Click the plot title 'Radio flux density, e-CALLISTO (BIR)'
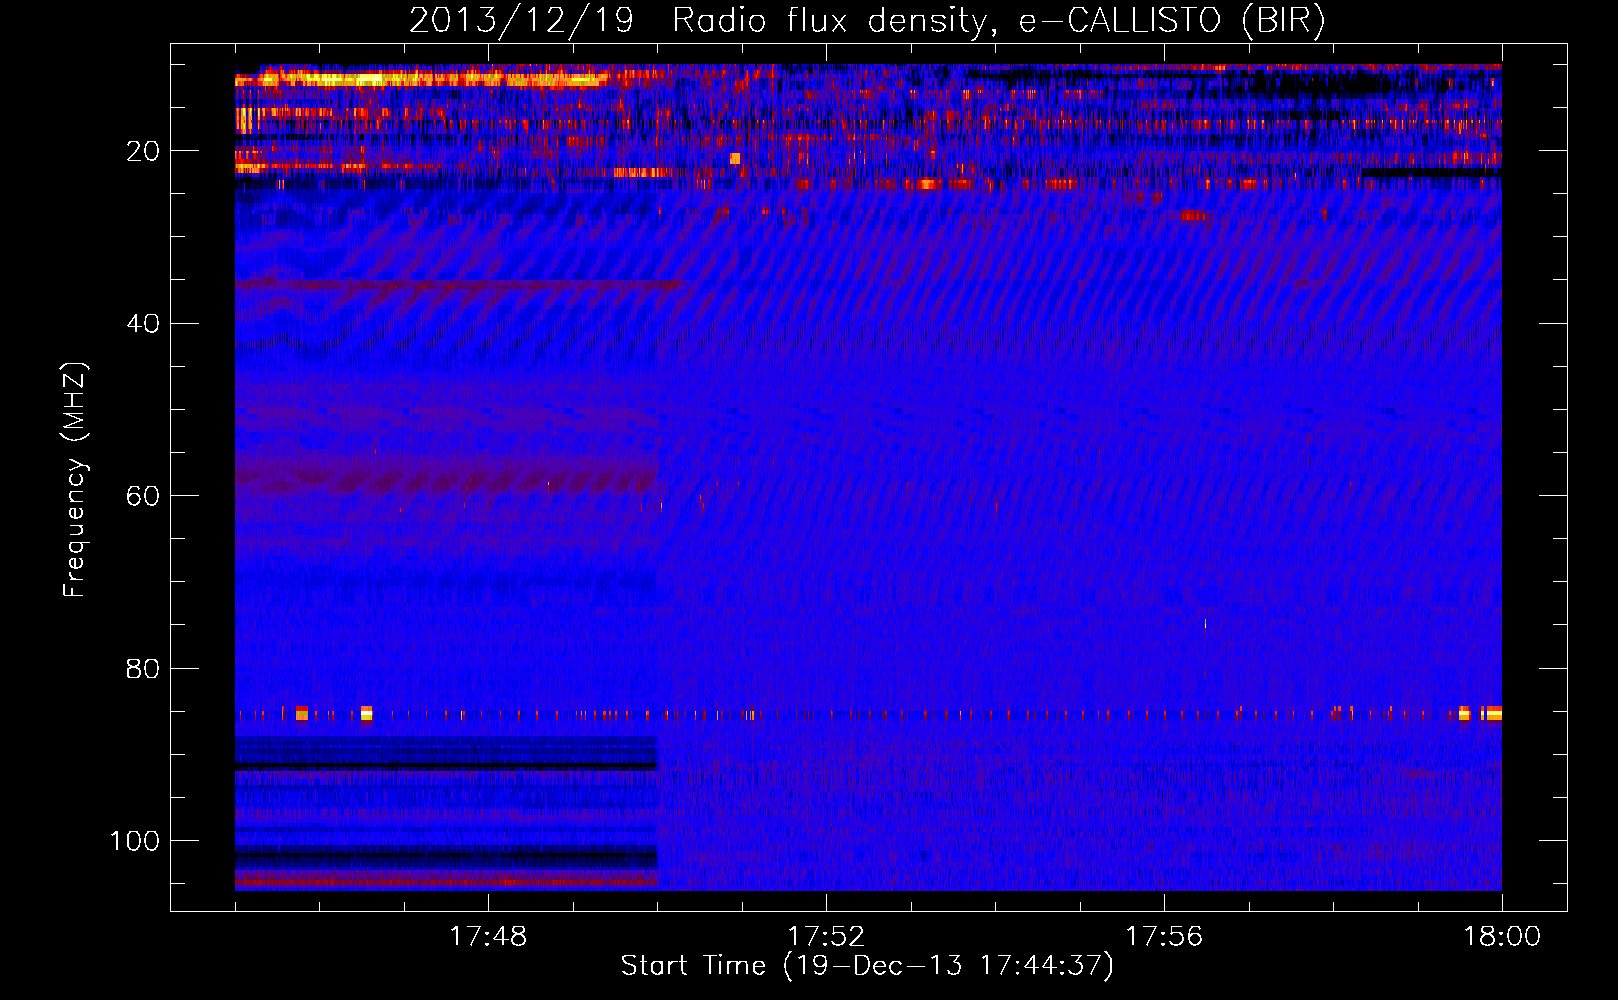Screen dimensions: 1618x1000 pos(998,20)
